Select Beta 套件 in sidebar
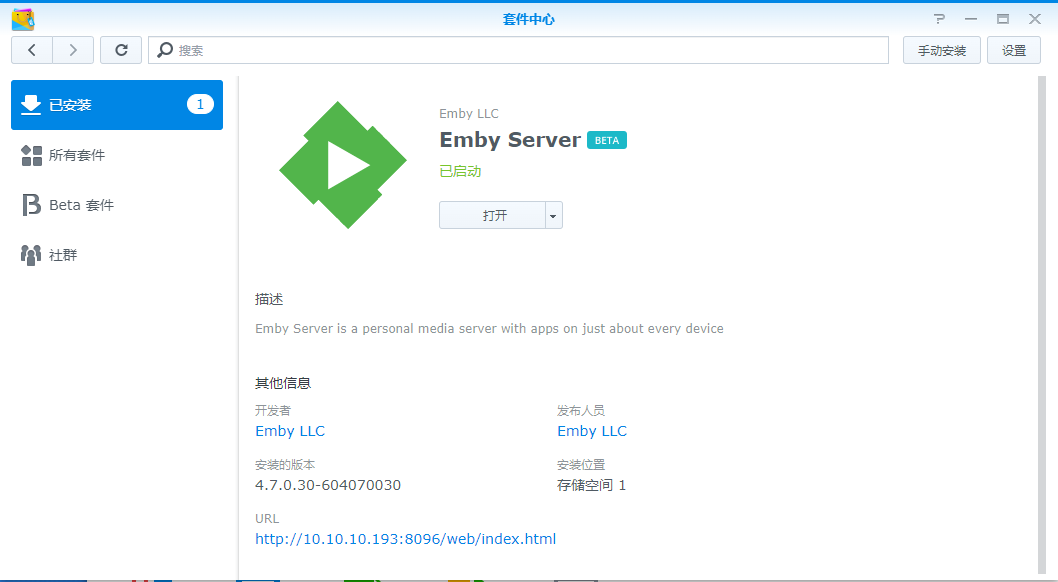This screenshot has width=1058, height=582. [x=117, y=205]
